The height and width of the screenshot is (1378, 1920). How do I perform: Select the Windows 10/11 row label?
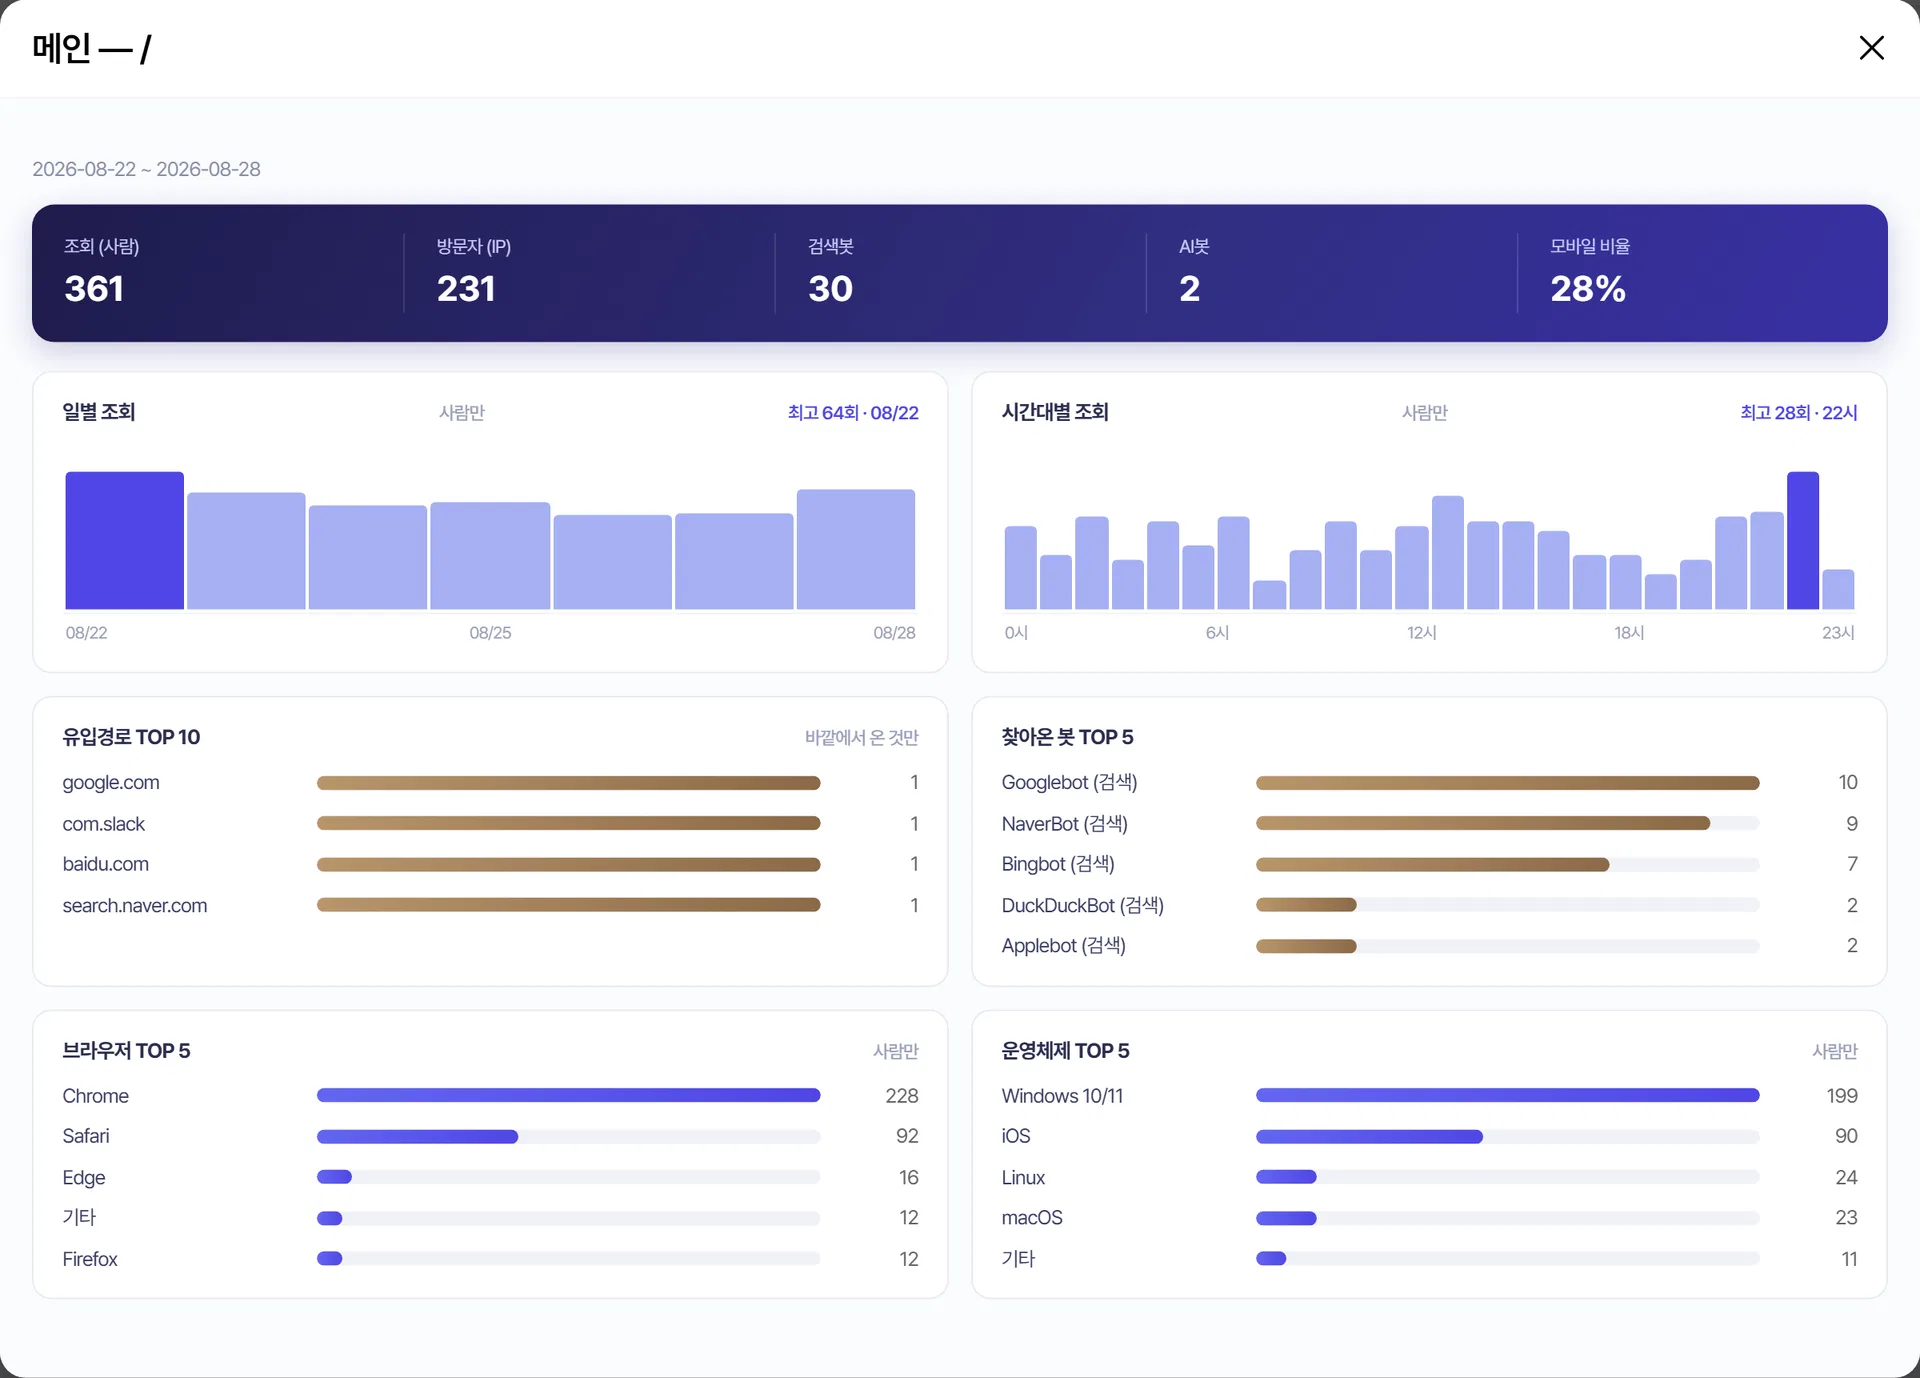point(1062,1096)
